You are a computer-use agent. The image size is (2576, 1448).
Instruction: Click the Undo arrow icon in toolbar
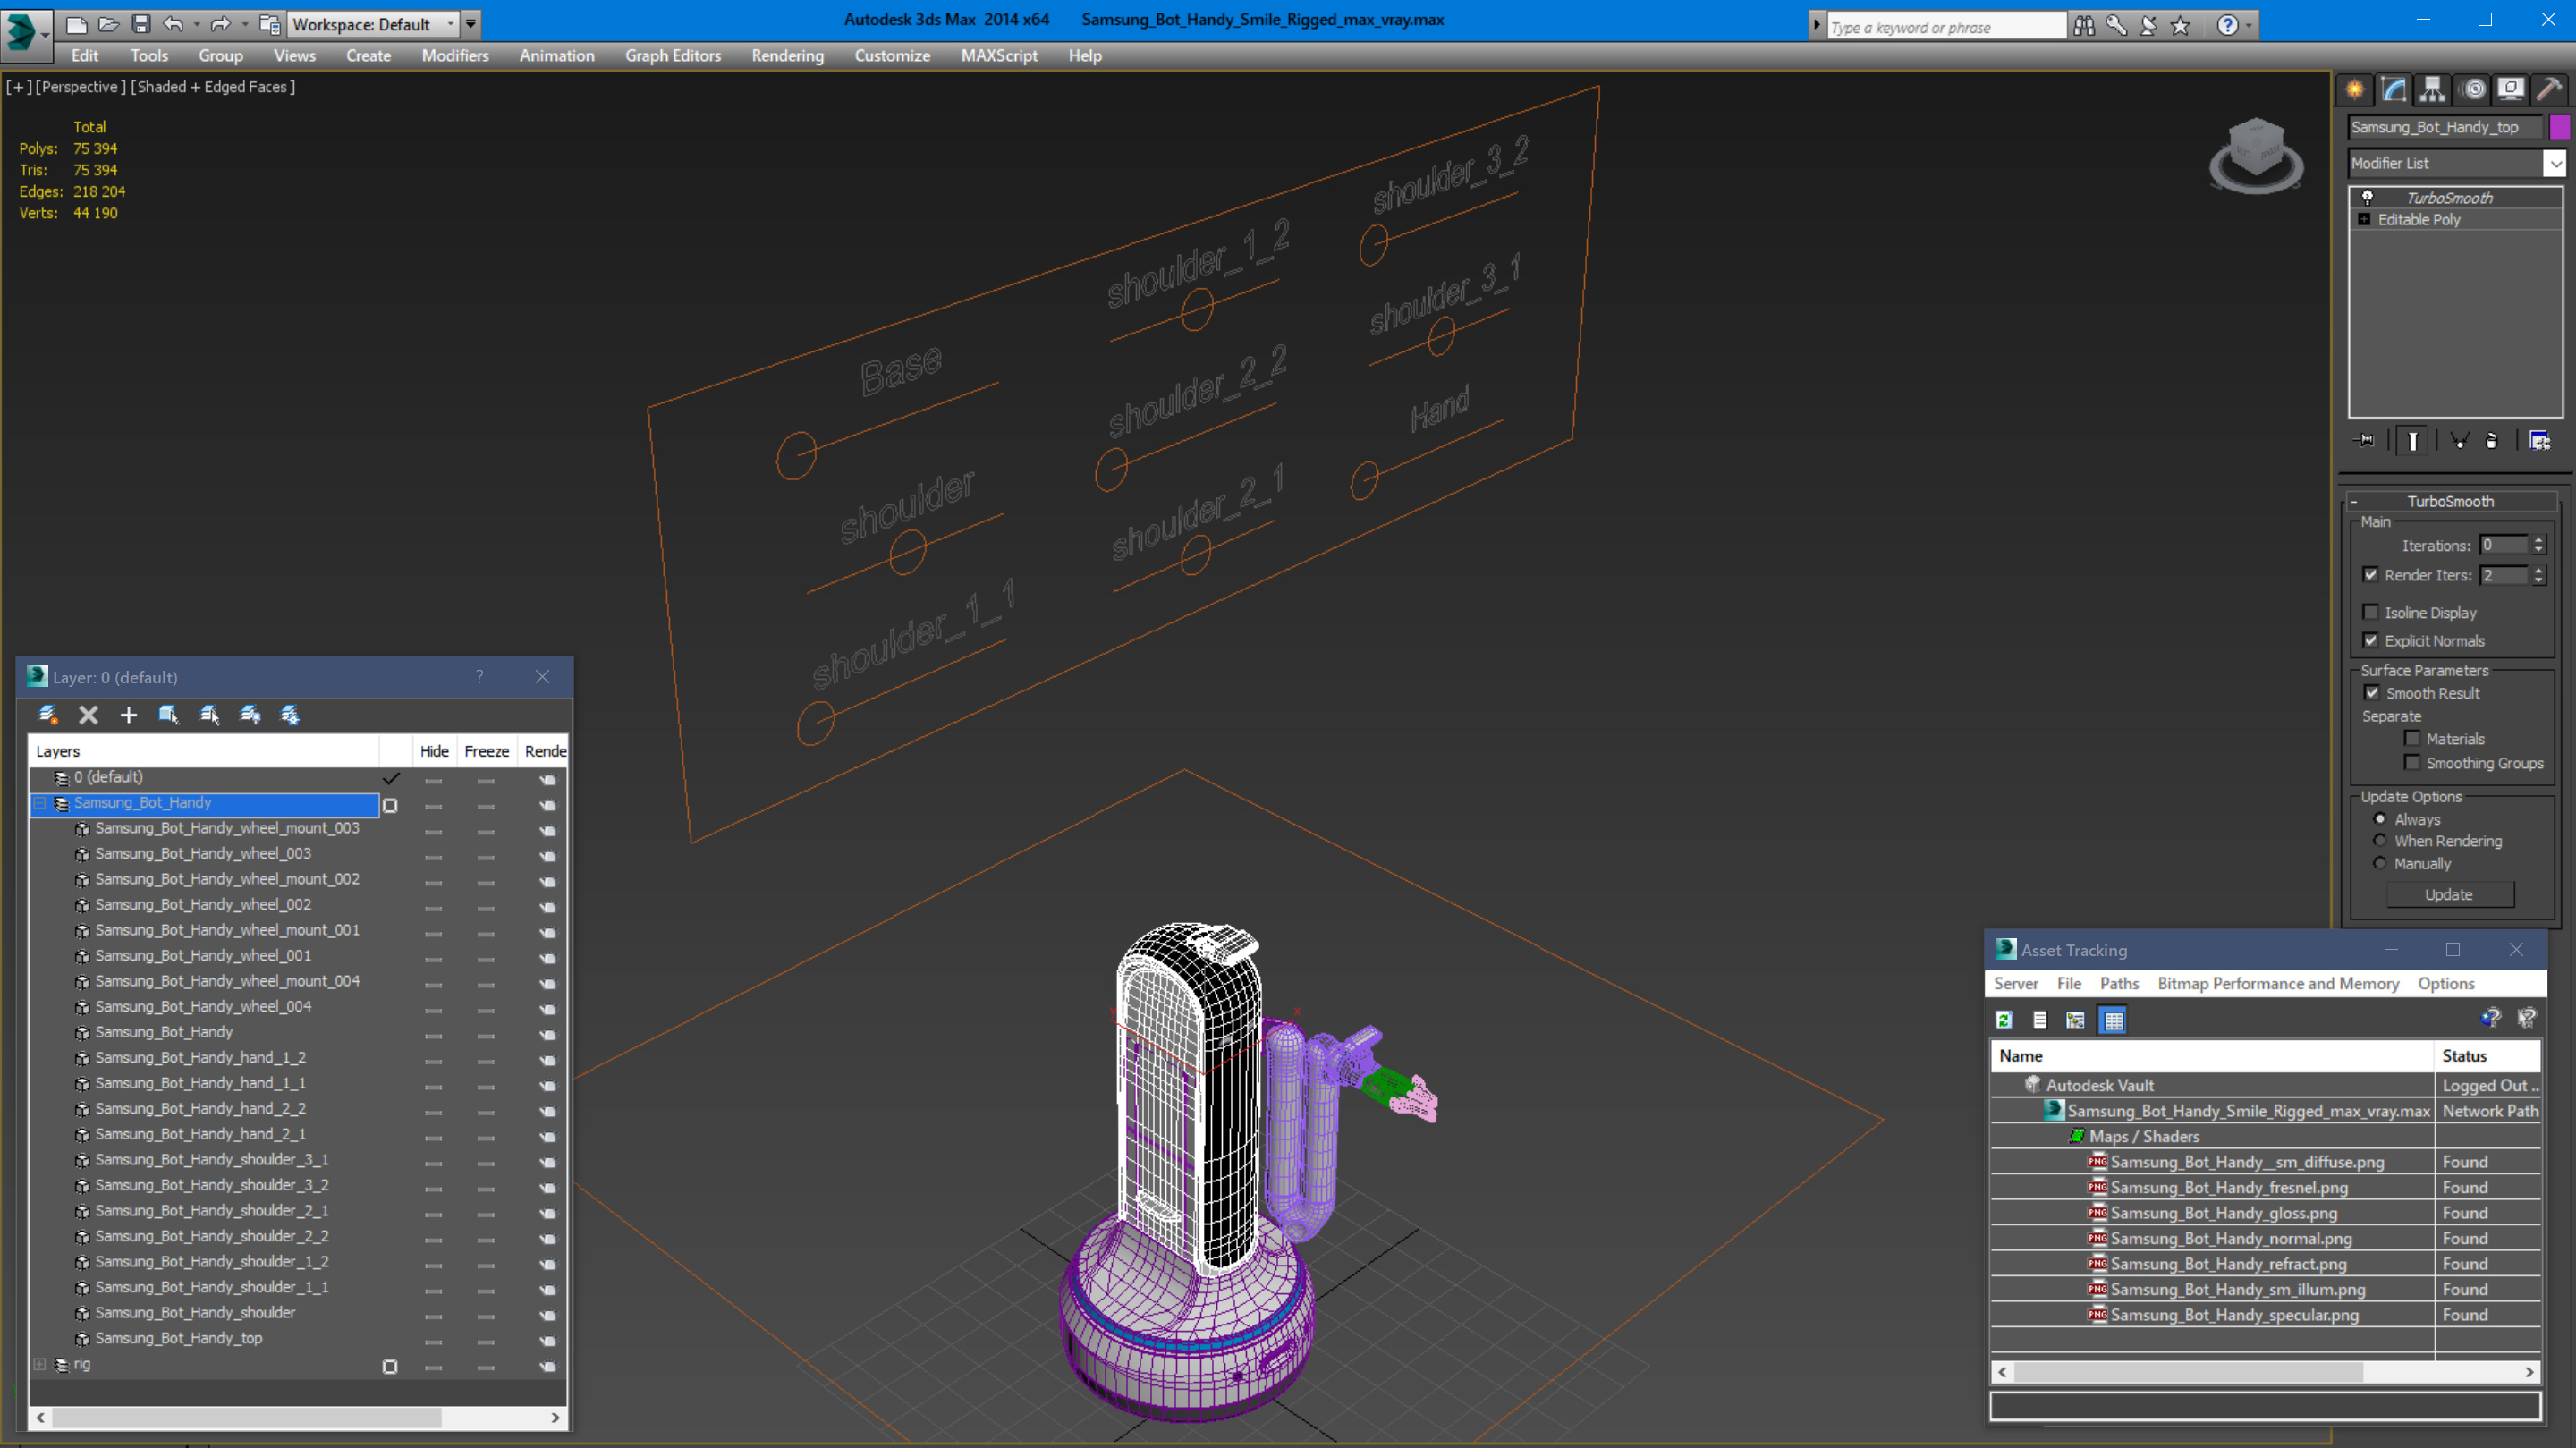tap(174, 23)
